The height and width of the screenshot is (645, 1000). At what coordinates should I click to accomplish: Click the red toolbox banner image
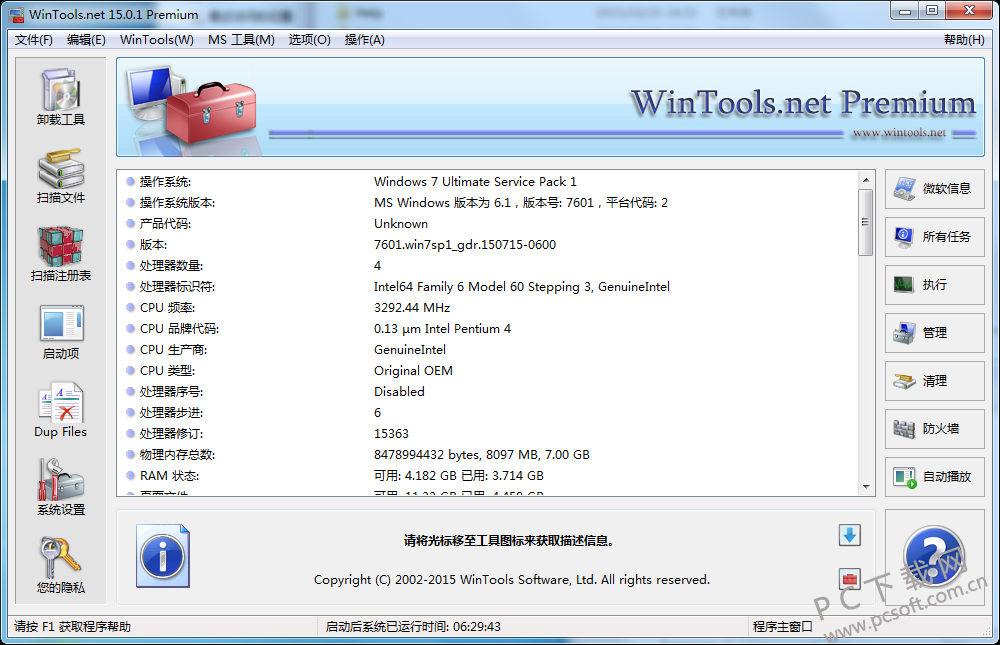point(212,113)
